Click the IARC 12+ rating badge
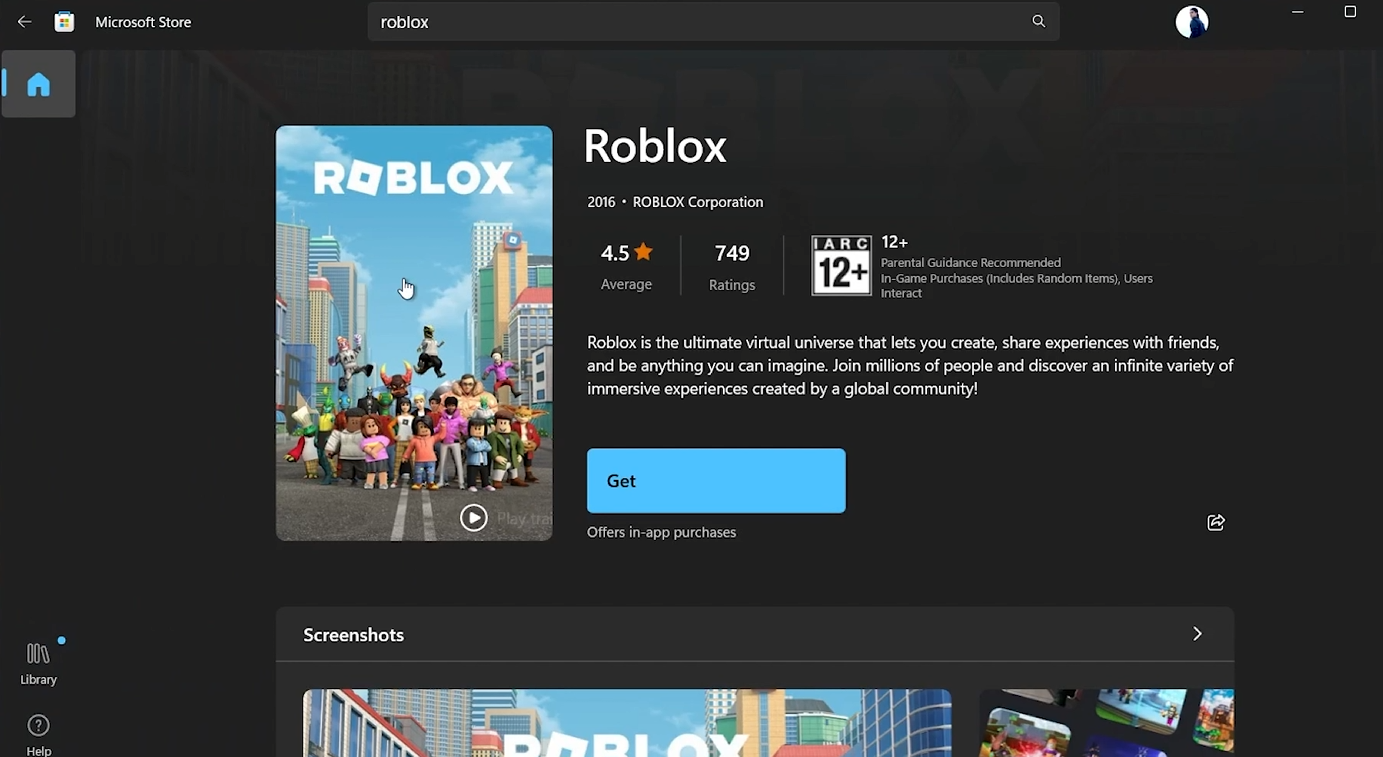Screen dimensions: 1383x757 tap(841, 265)
